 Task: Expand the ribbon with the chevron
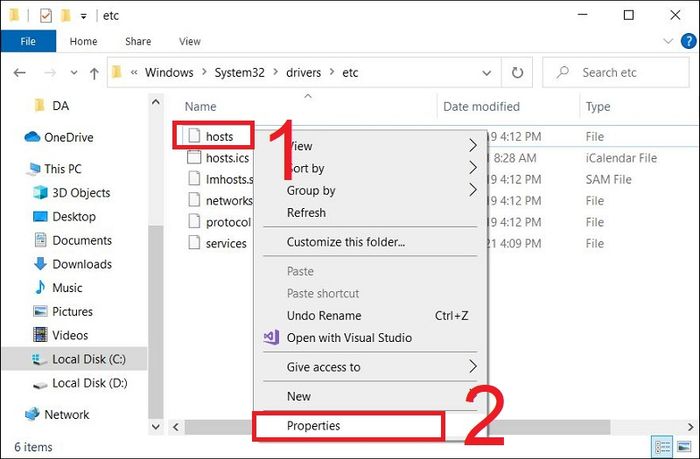[x=668, y=42]
